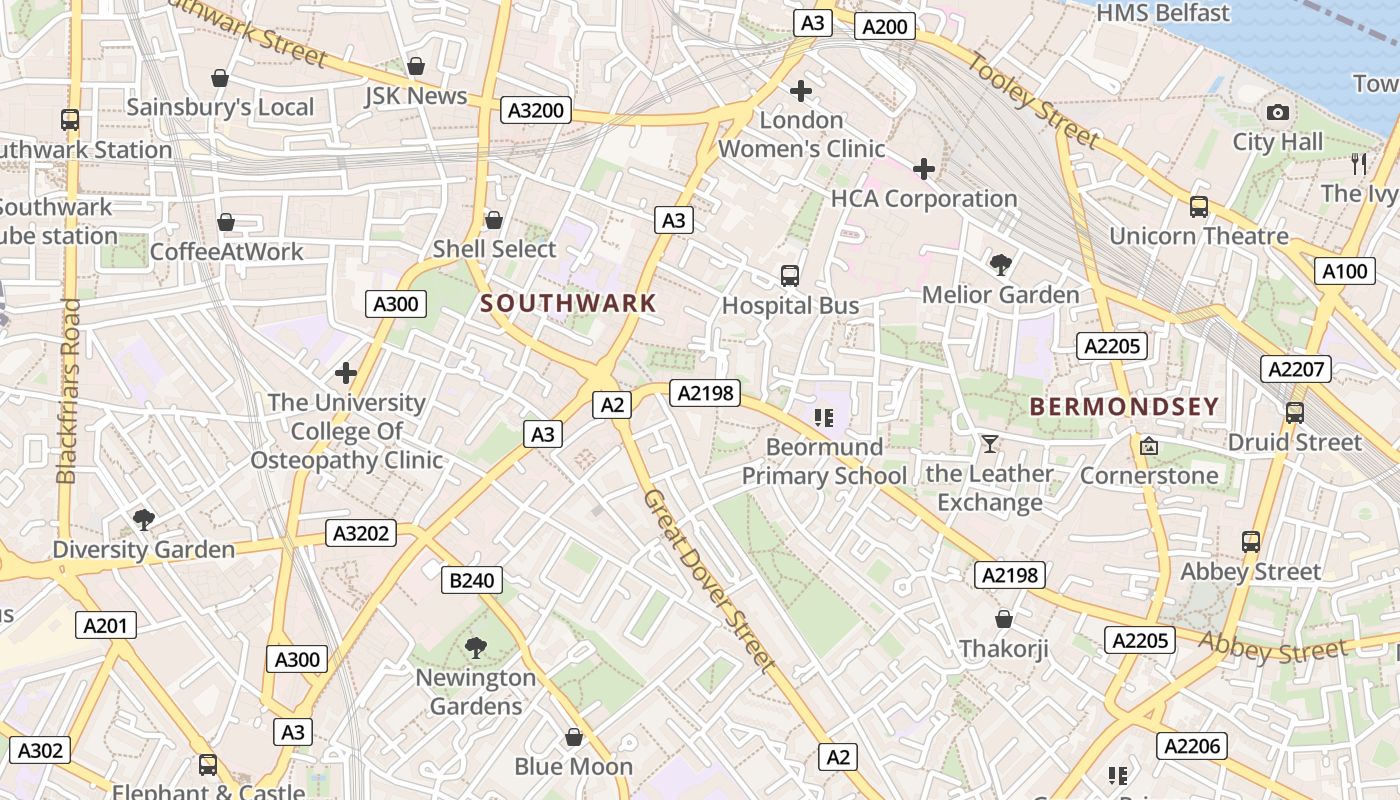Select the Unicorn Theatre bus stop icon

point(1198,207)
